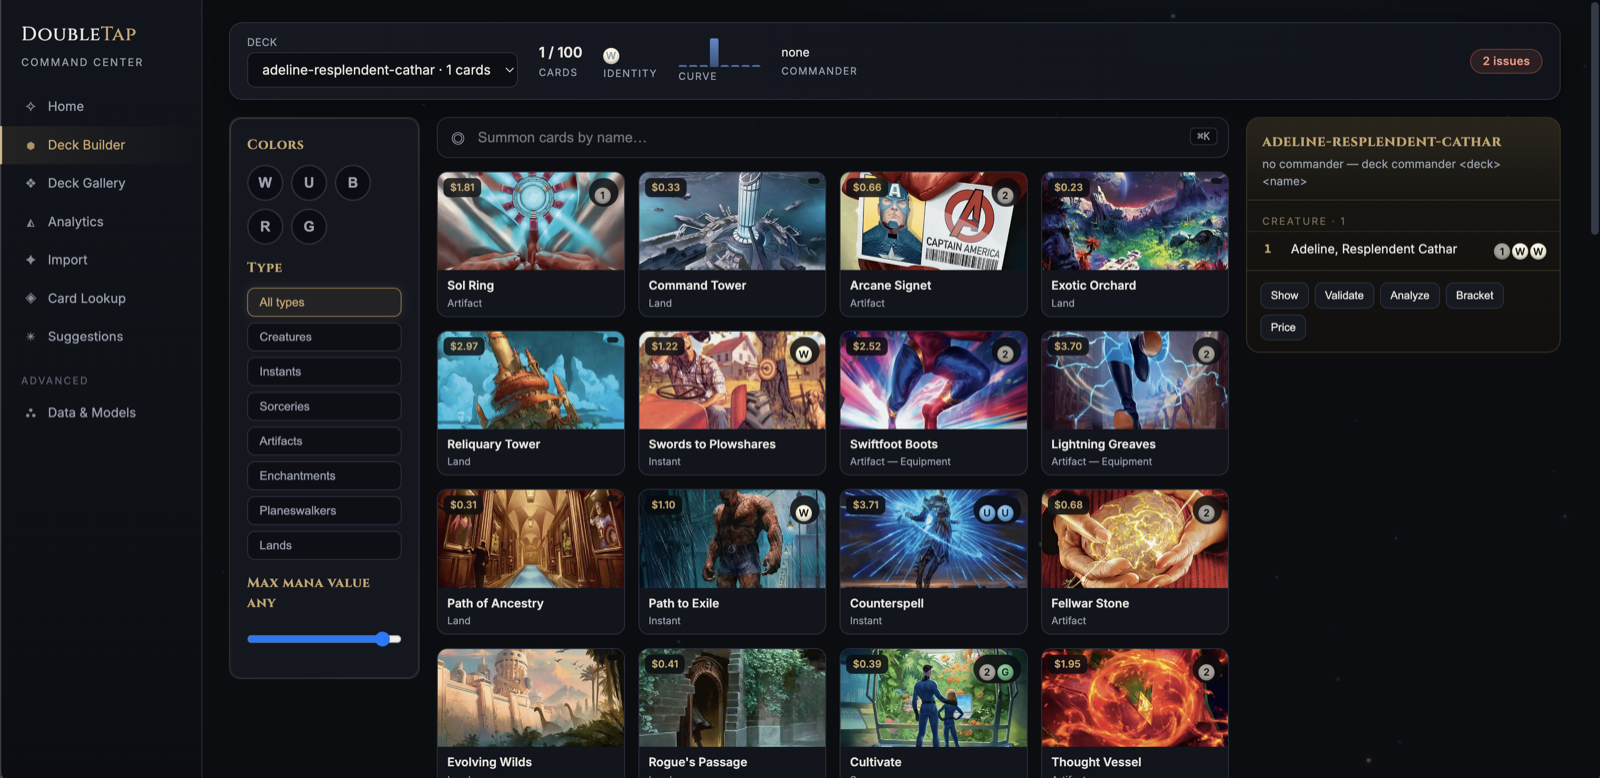Open Suggestions page
The image size is (1600, 778).
pos(100,337)
